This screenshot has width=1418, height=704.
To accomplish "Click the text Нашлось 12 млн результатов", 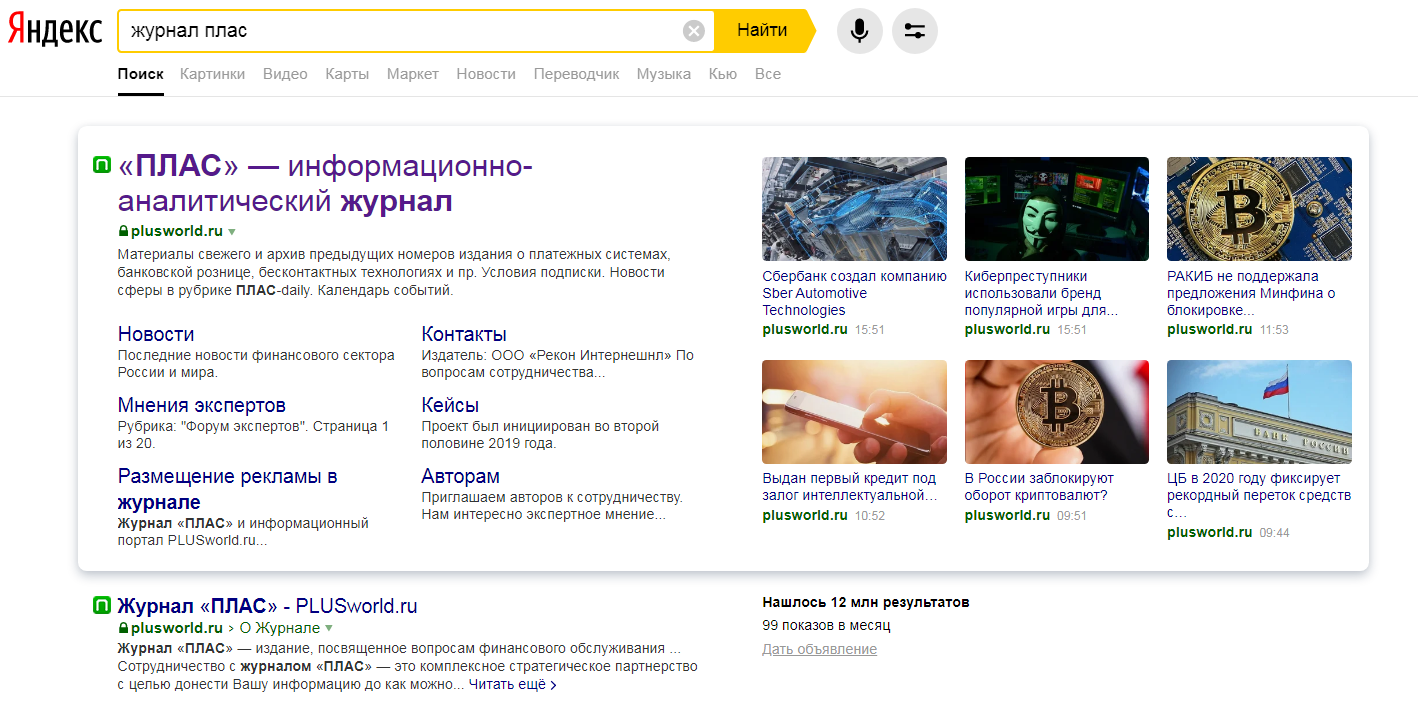I will 866,602.
